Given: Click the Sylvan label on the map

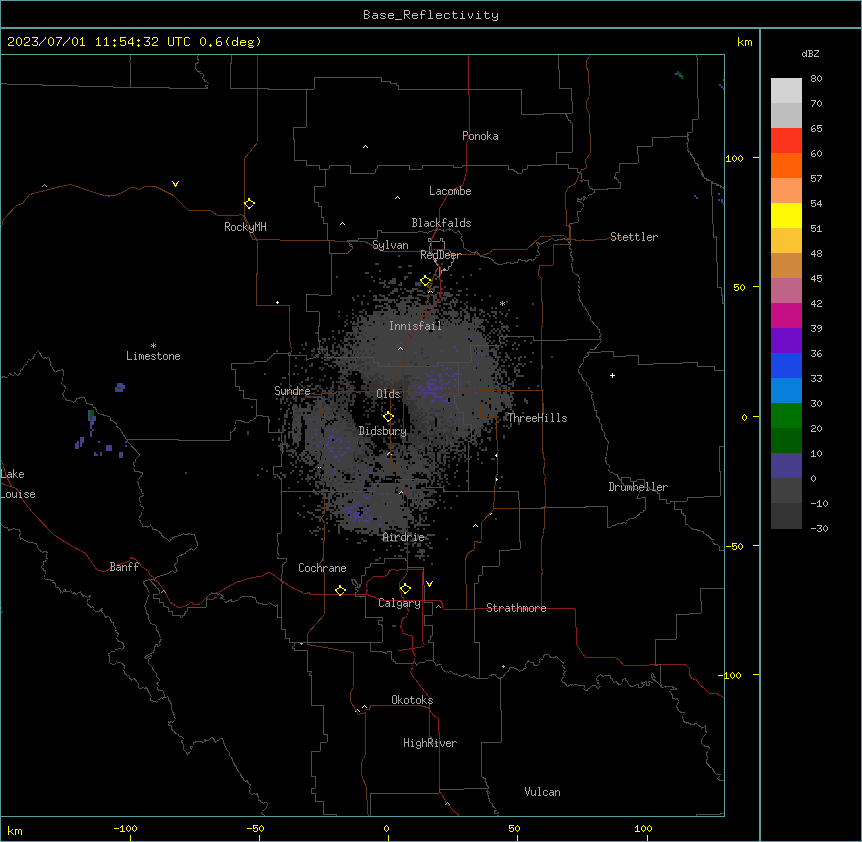Looking at the screenshot, I should tap(390, 245).
